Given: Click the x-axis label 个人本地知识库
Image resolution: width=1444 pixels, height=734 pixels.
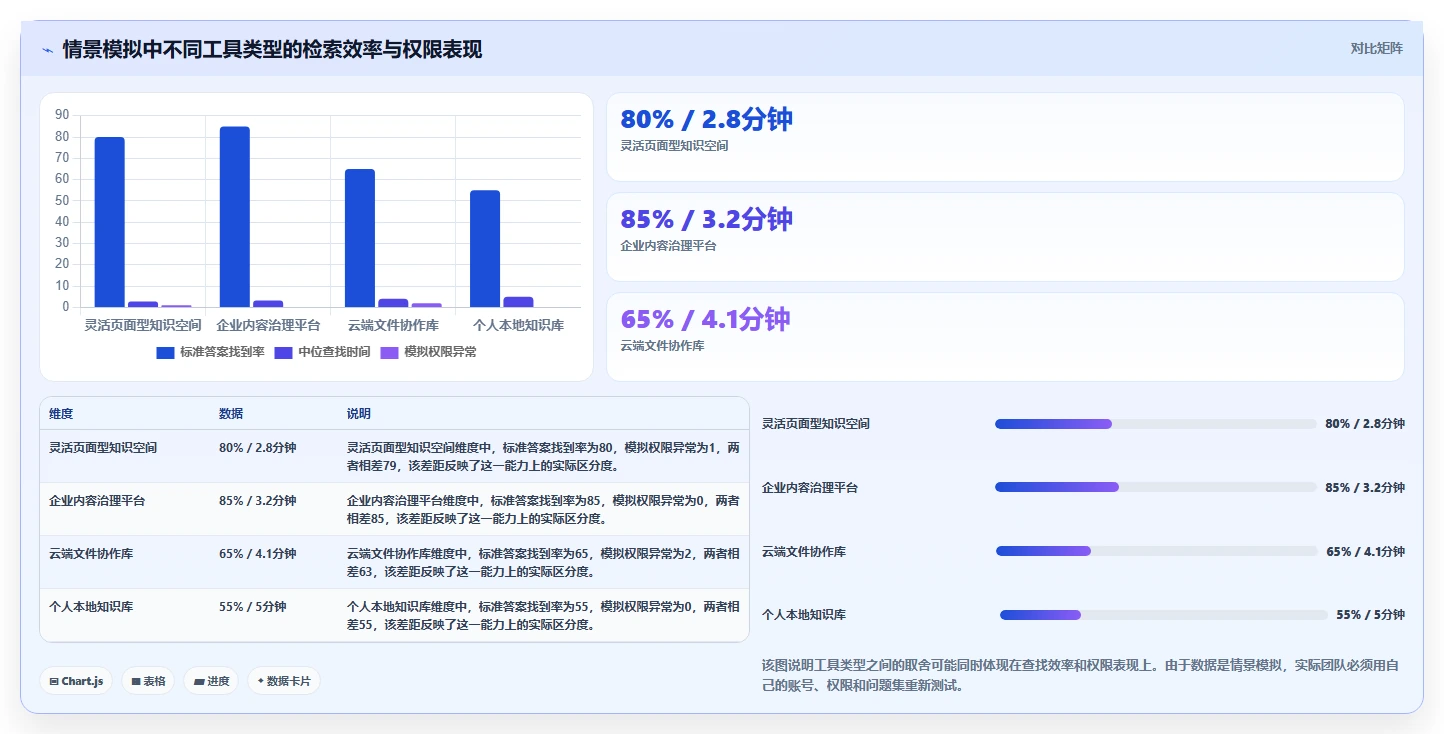Looking at the screenshot, I should [x=518, y=326].
